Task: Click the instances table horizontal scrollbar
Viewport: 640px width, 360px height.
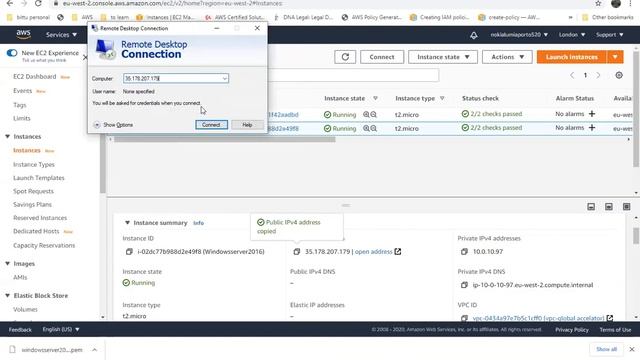Action: (224, 140)
